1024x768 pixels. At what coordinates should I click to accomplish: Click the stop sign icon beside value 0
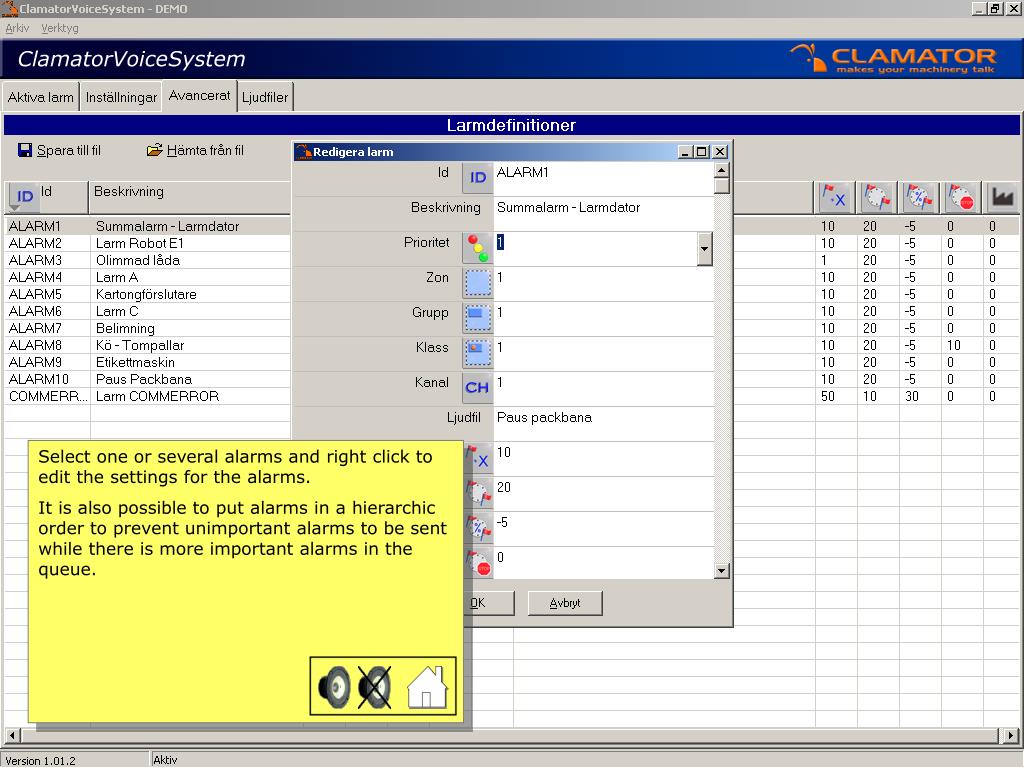pos(479,562)
